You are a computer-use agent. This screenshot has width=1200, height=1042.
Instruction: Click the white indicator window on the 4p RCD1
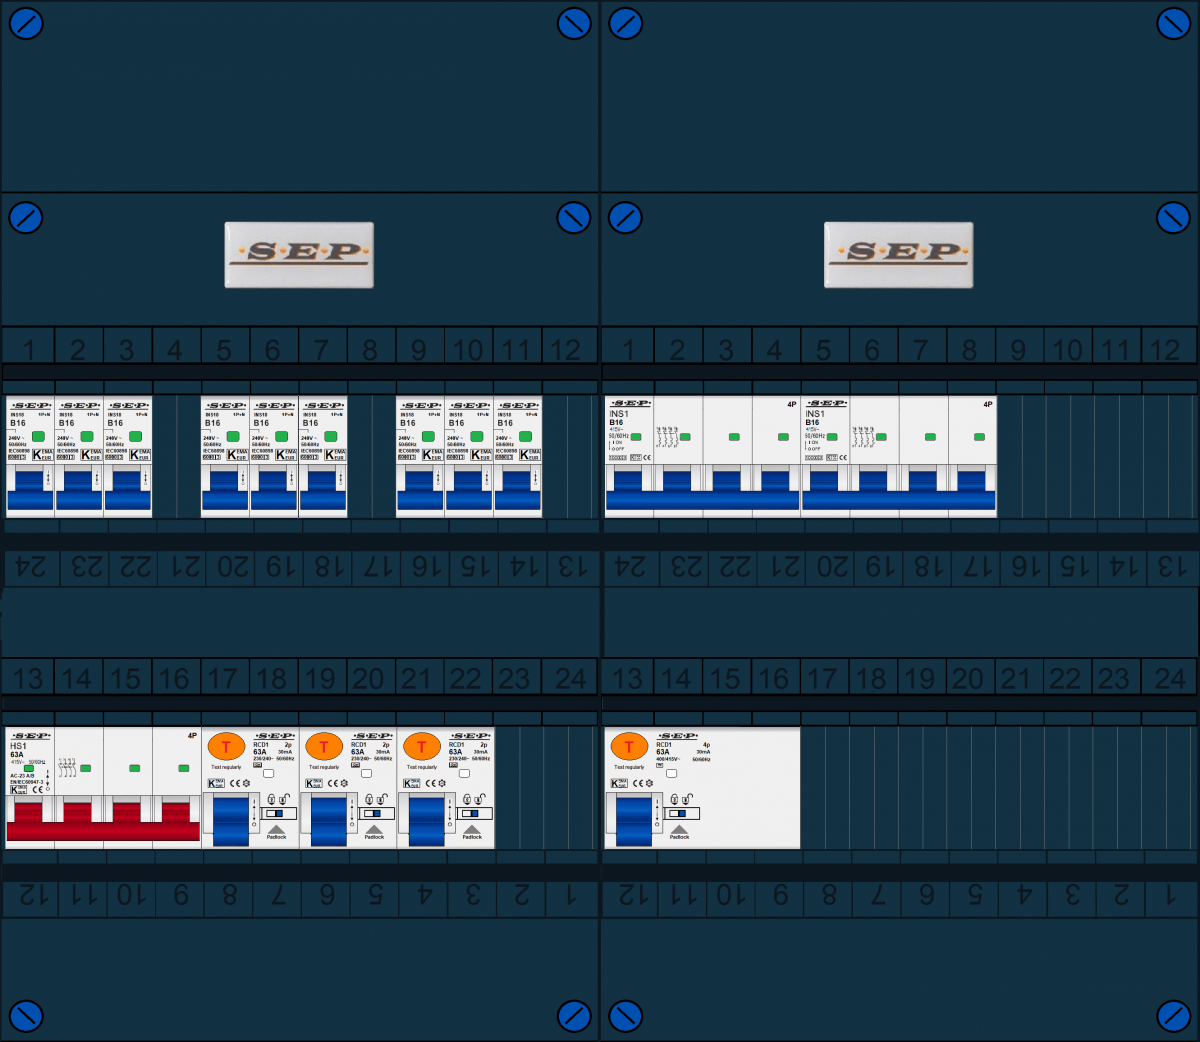[671, 773]
